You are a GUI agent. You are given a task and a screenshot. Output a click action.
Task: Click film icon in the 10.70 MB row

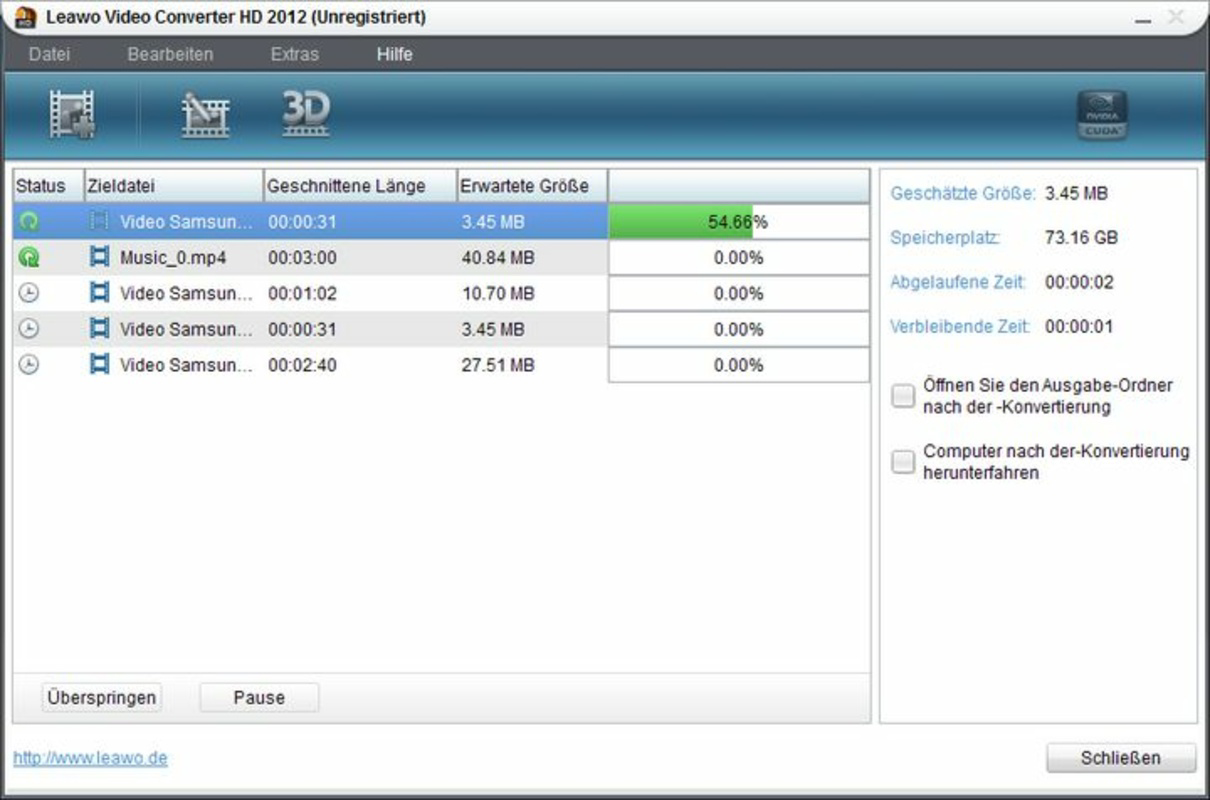coord(99,293)
